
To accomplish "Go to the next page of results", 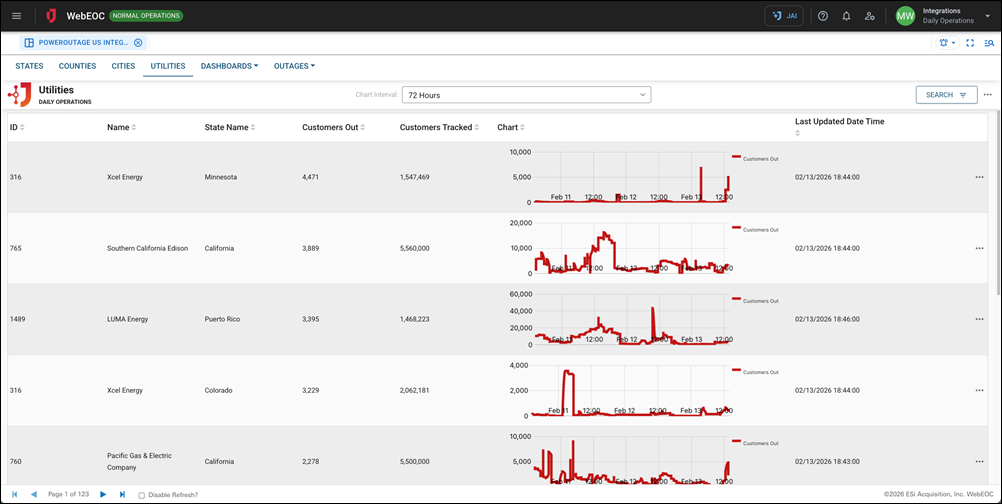I will pyautogui.click(x=103, y=494).
